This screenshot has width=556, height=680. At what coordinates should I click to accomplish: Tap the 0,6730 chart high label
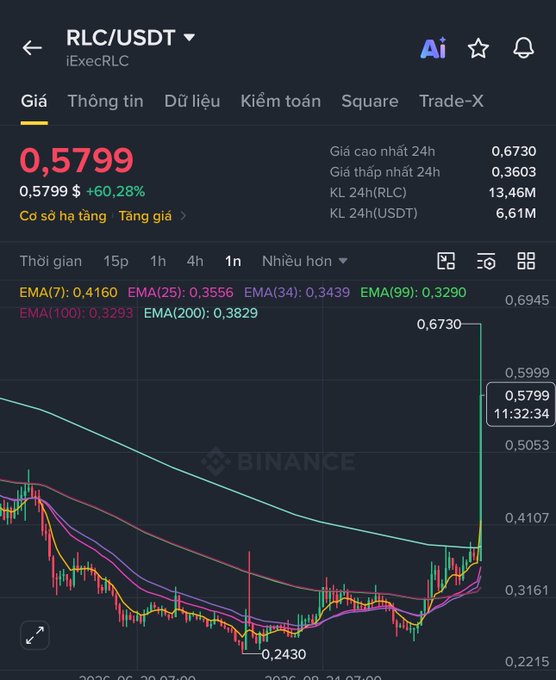[439, 324]
